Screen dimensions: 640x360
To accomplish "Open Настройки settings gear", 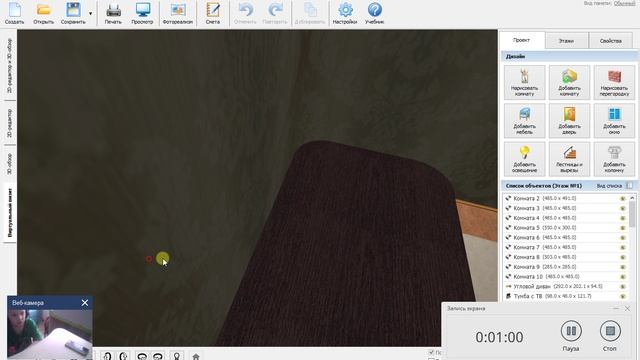I will coord(345,13).
